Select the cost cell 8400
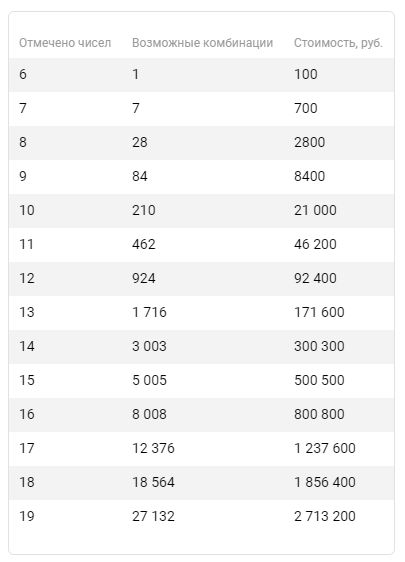405x562 pixels. (310, 176)
